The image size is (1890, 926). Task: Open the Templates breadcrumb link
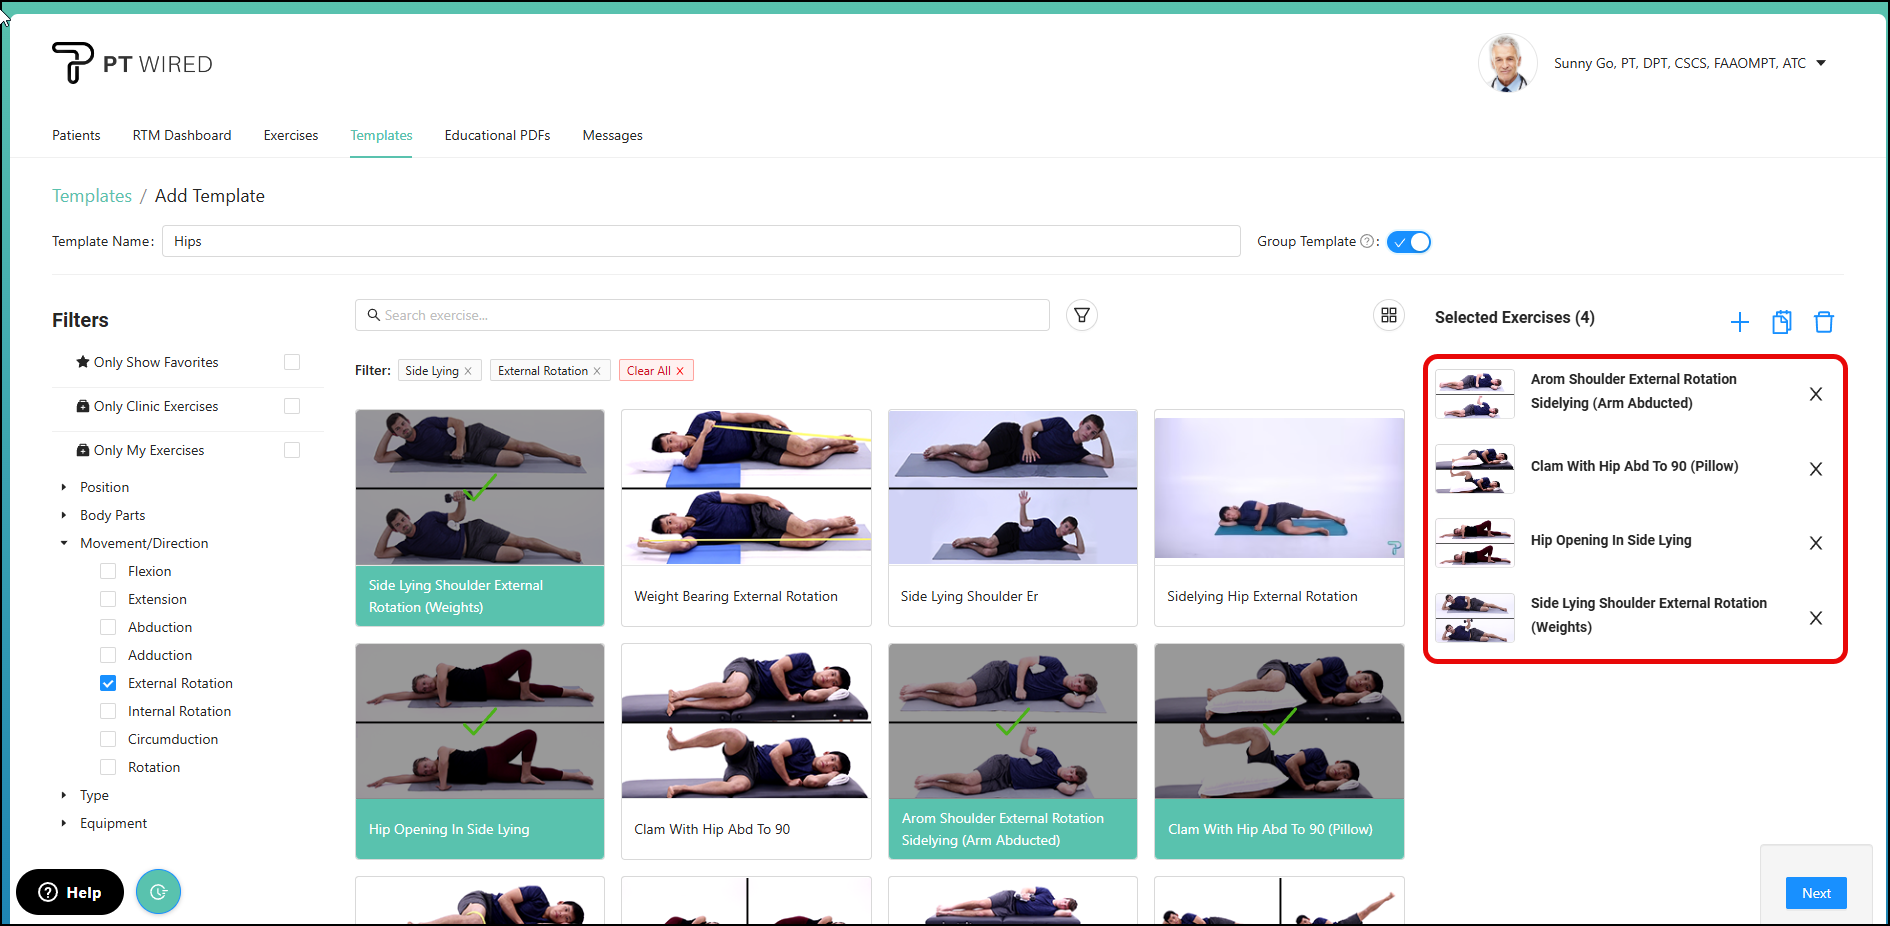91,195
